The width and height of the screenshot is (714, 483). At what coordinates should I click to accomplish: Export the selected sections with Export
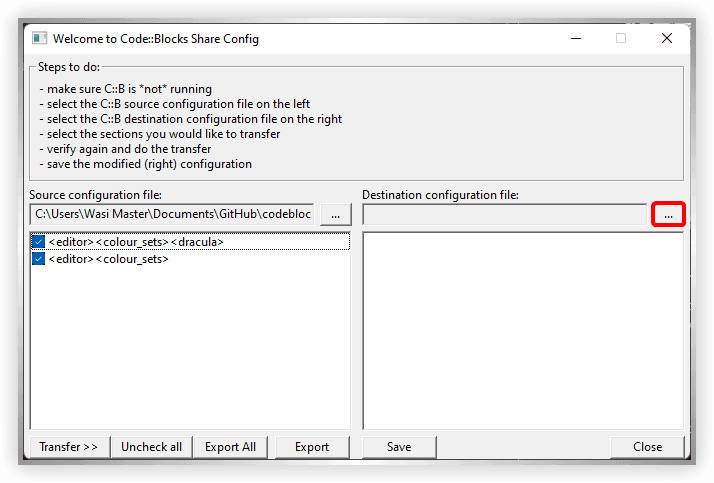312,447
